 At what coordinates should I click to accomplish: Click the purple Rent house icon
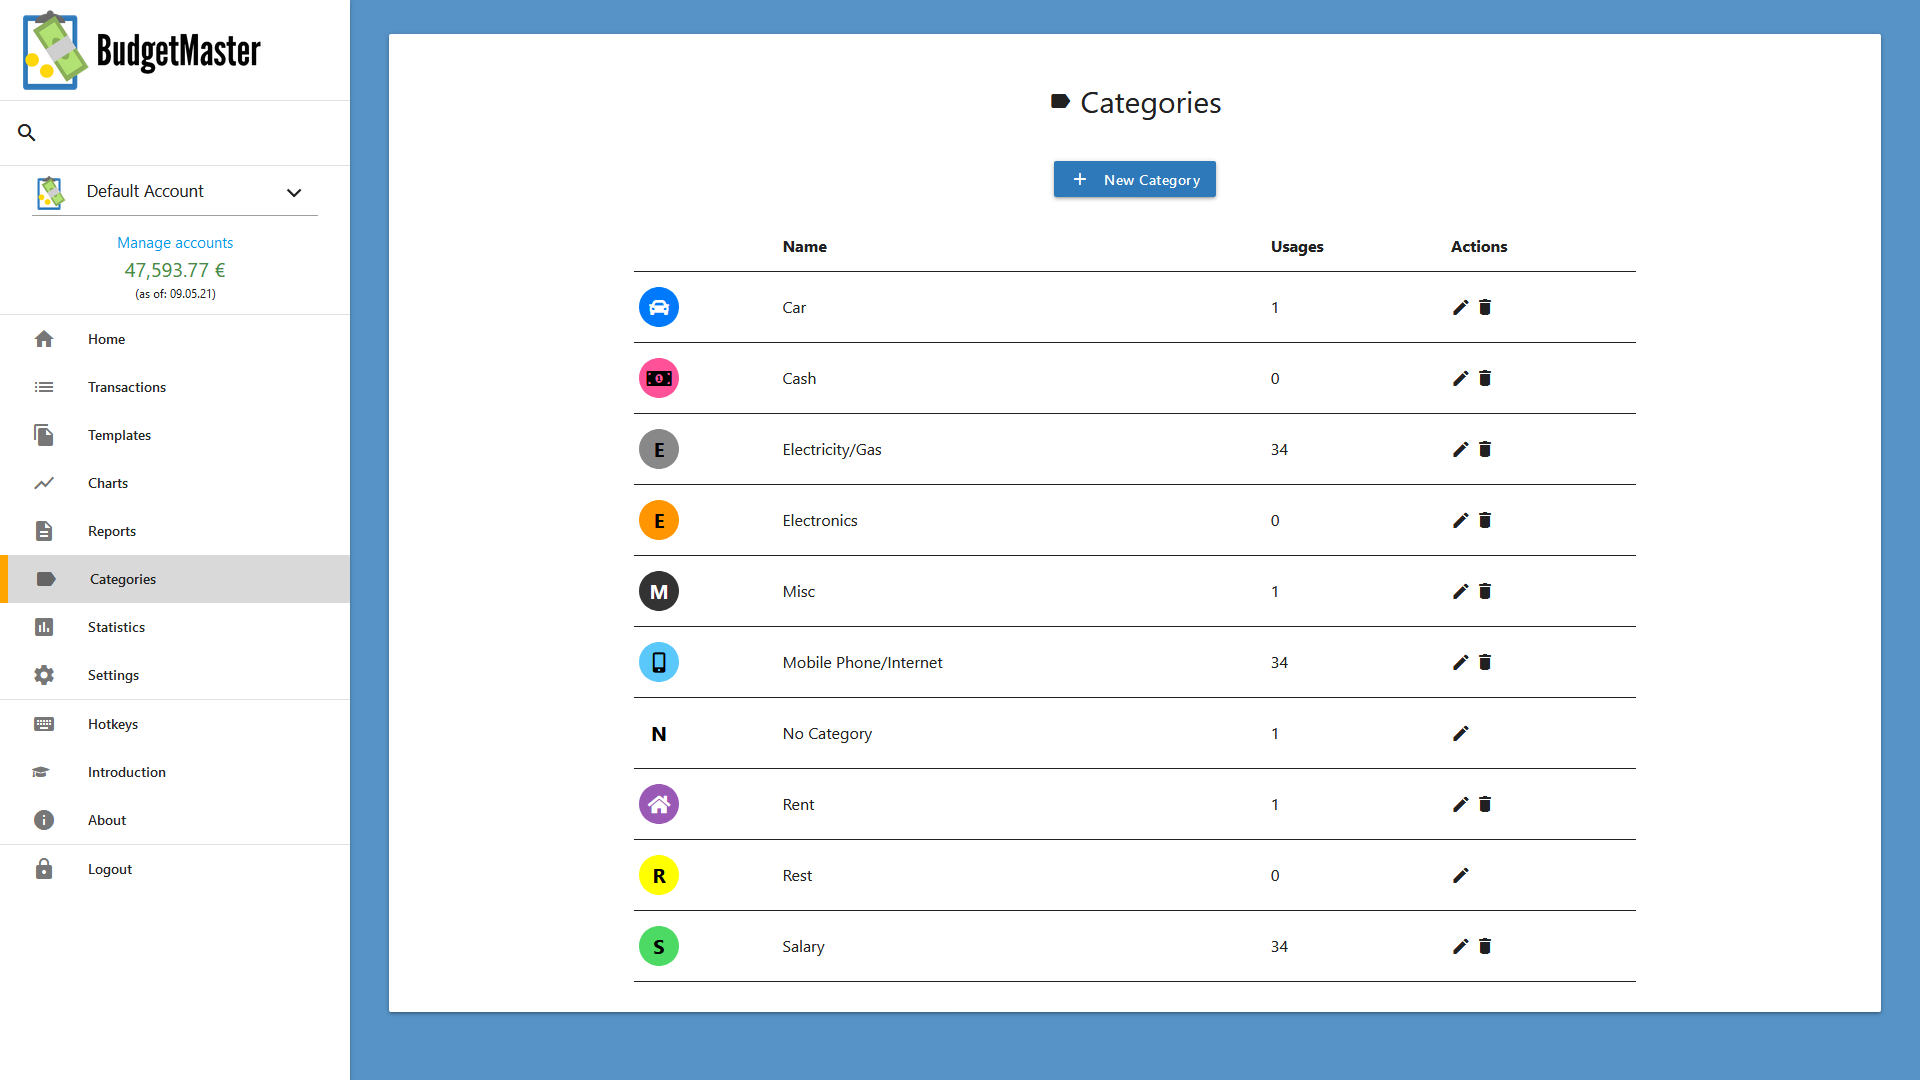[x=659, y=804]
